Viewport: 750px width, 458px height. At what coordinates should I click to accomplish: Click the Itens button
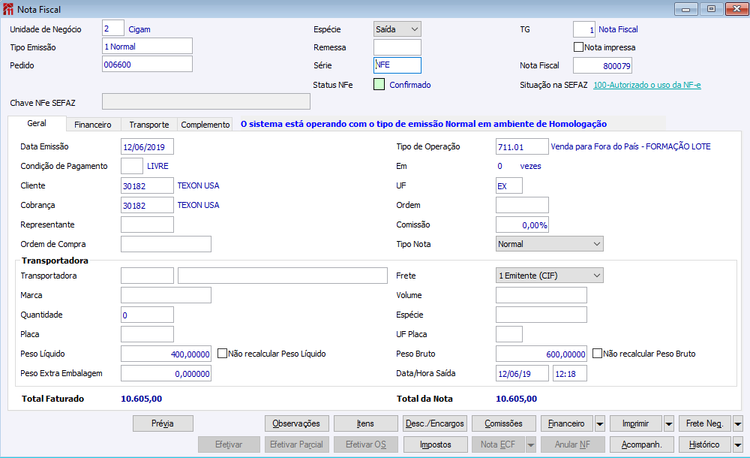click(x=365, y=424)
